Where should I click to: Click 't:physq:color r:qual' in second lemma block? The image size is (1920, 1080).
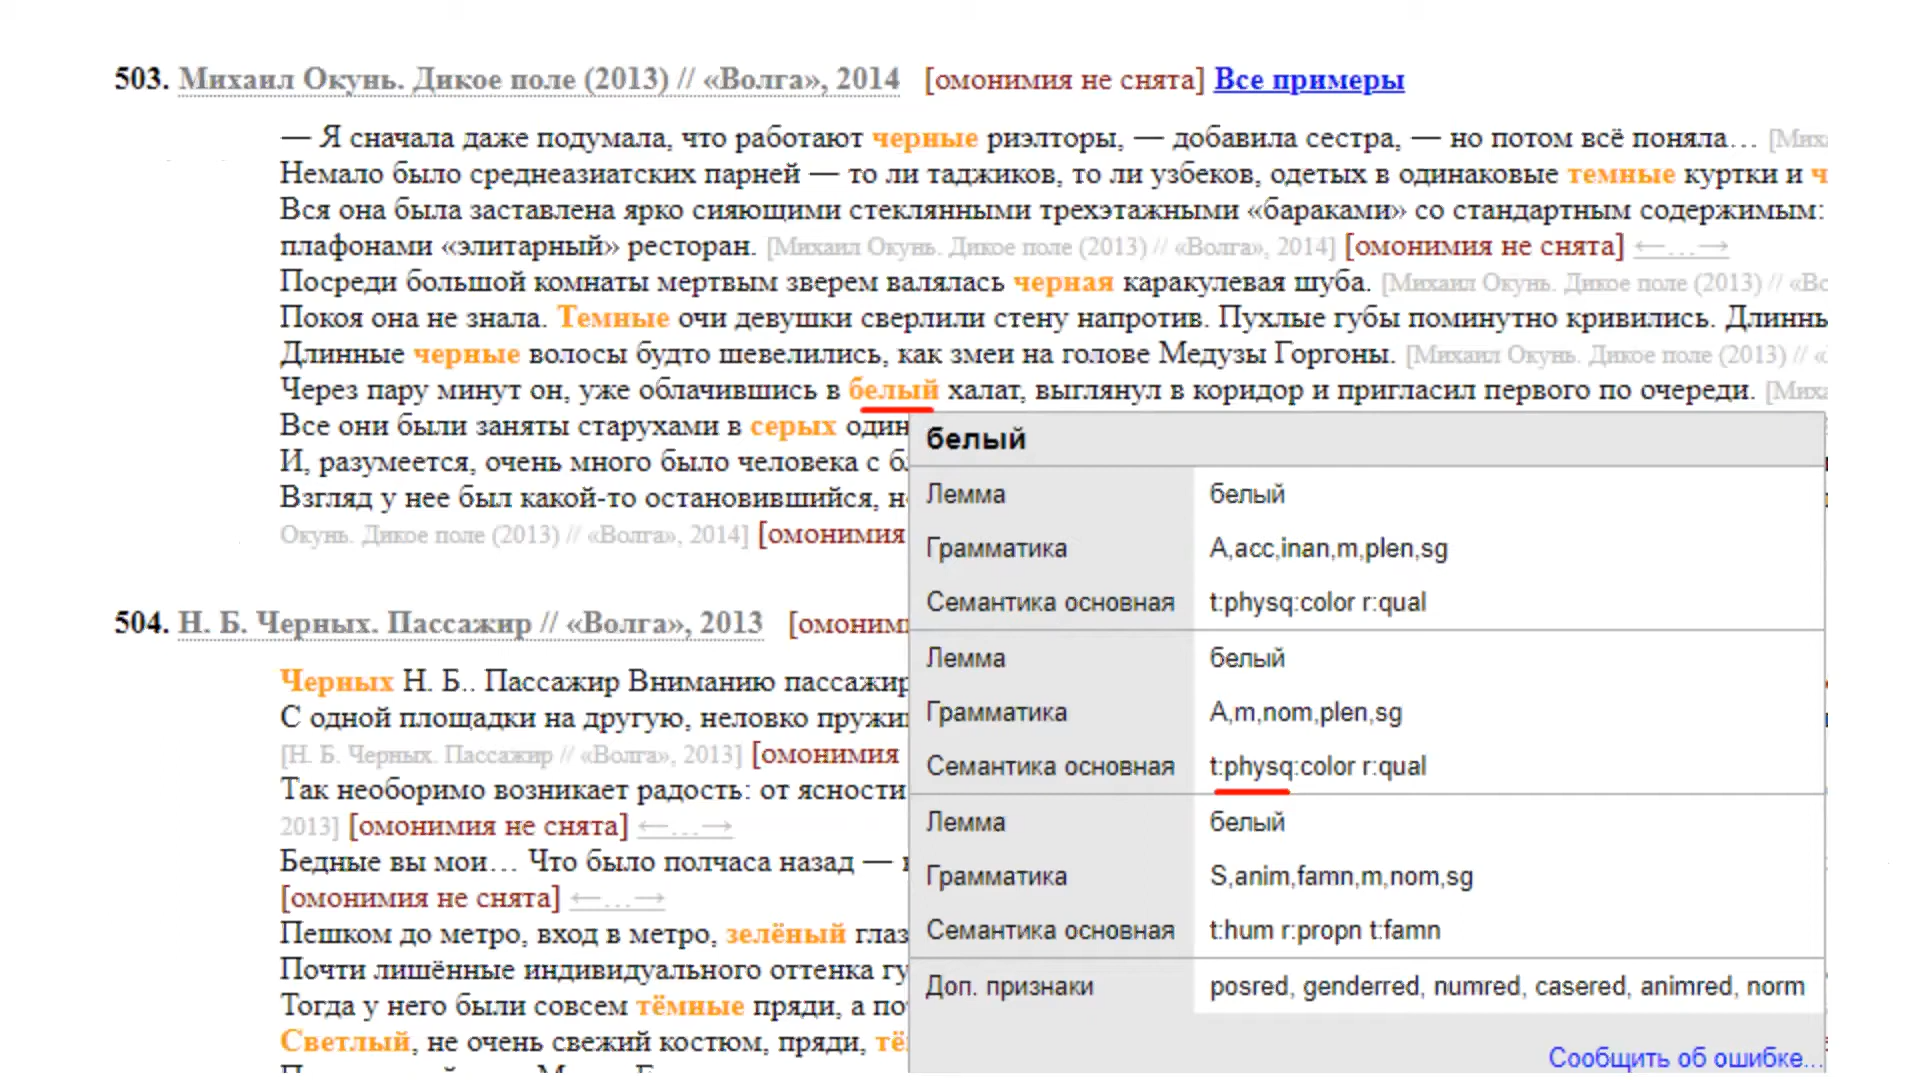(1317, 766)
